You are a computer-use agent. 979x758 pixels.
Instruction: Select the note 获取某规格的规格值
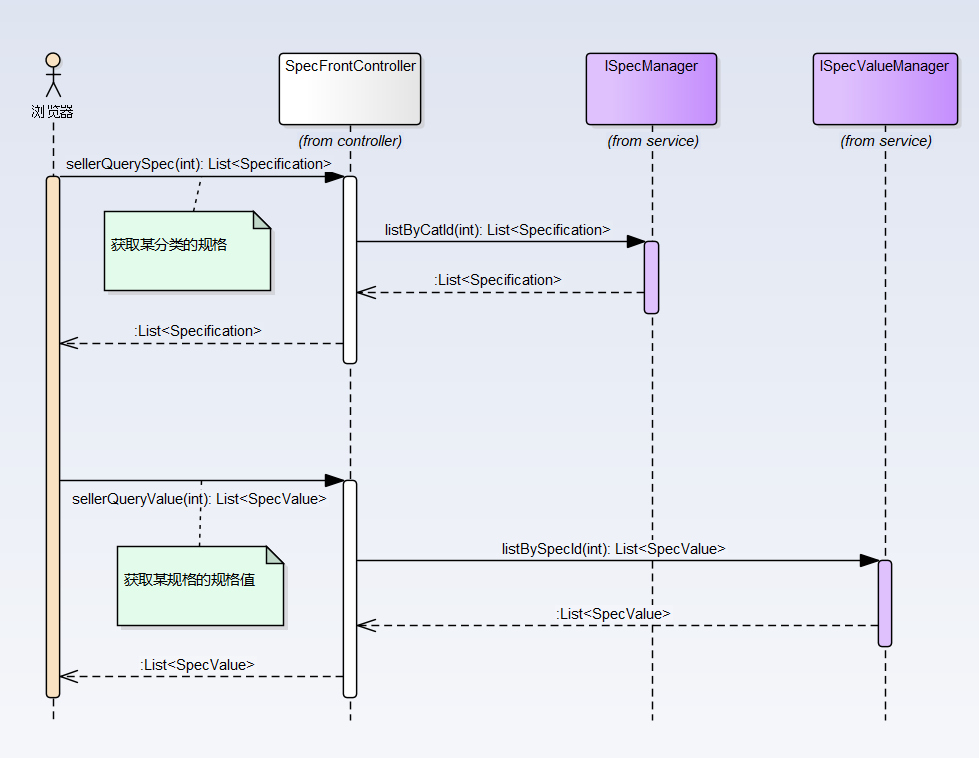coord(200,586)
